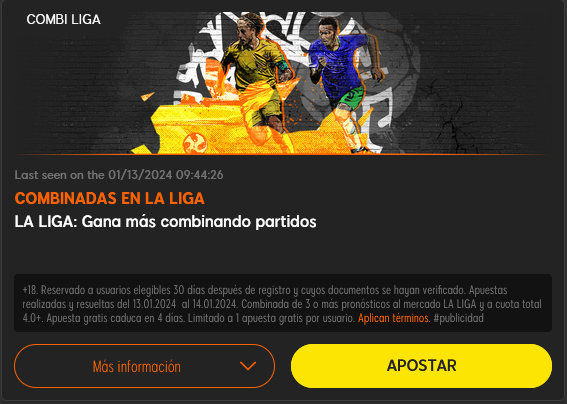Image resolution: width=567 pixels, height=404 pixels.
Task: Click the +18 notice in disclaimer
Action: click(x=30, y=290)
